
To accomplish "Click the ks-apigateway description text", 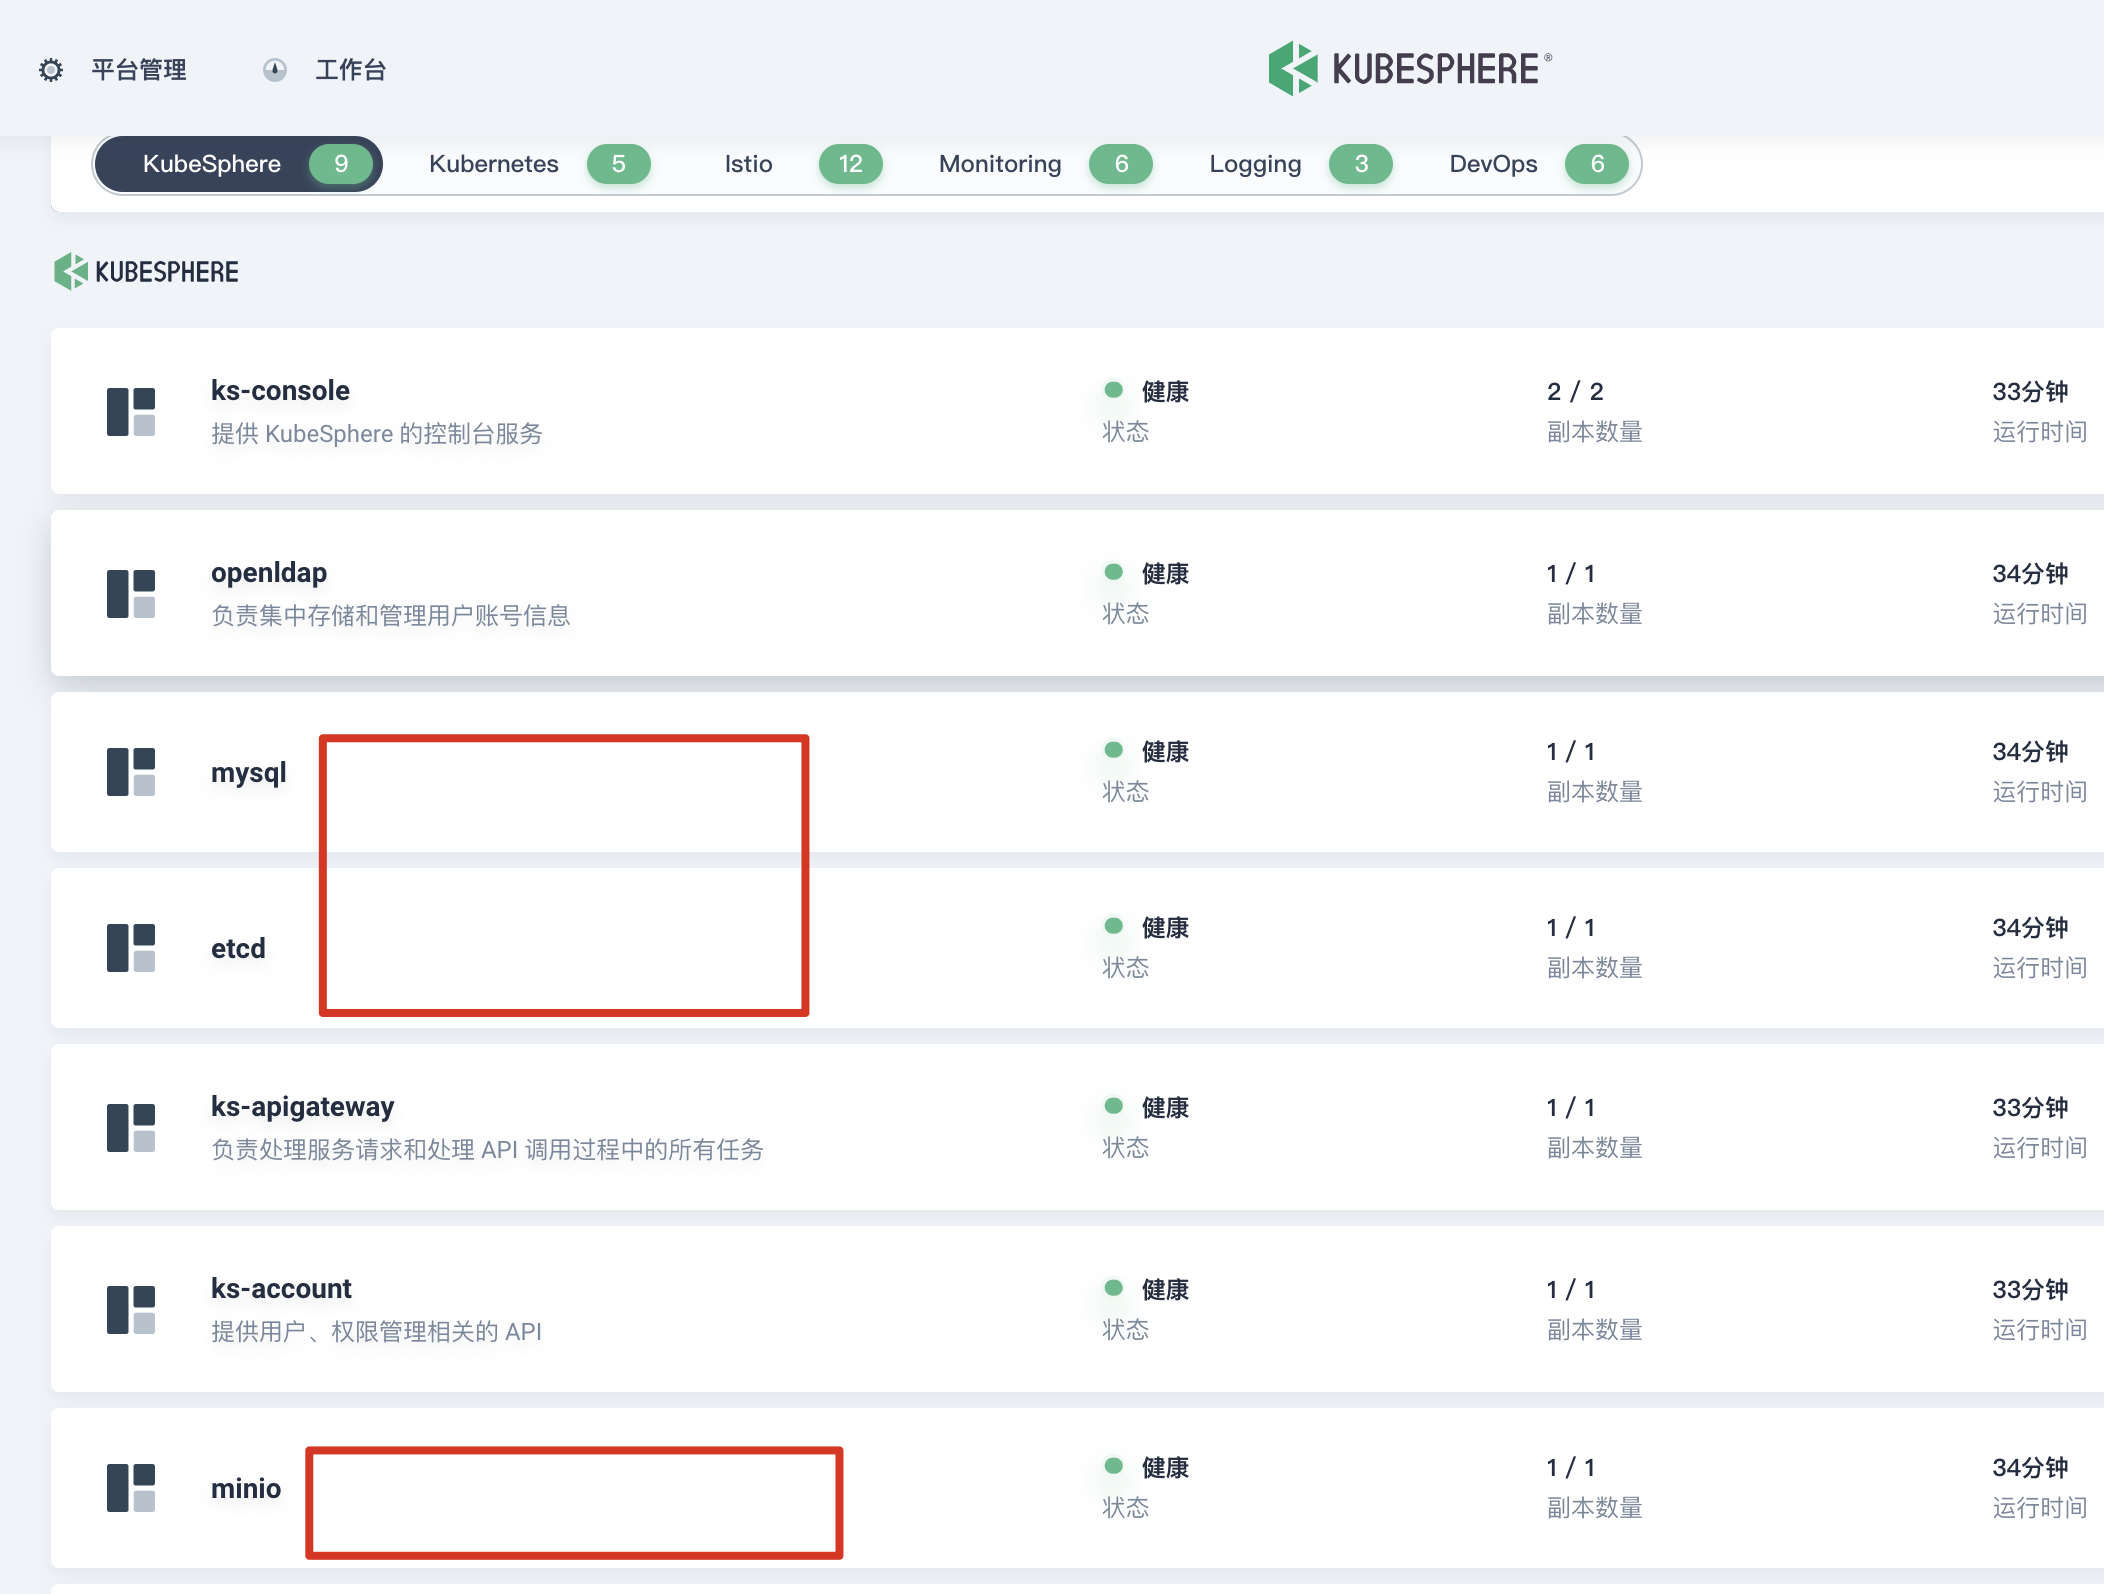I will [487, 1150].
